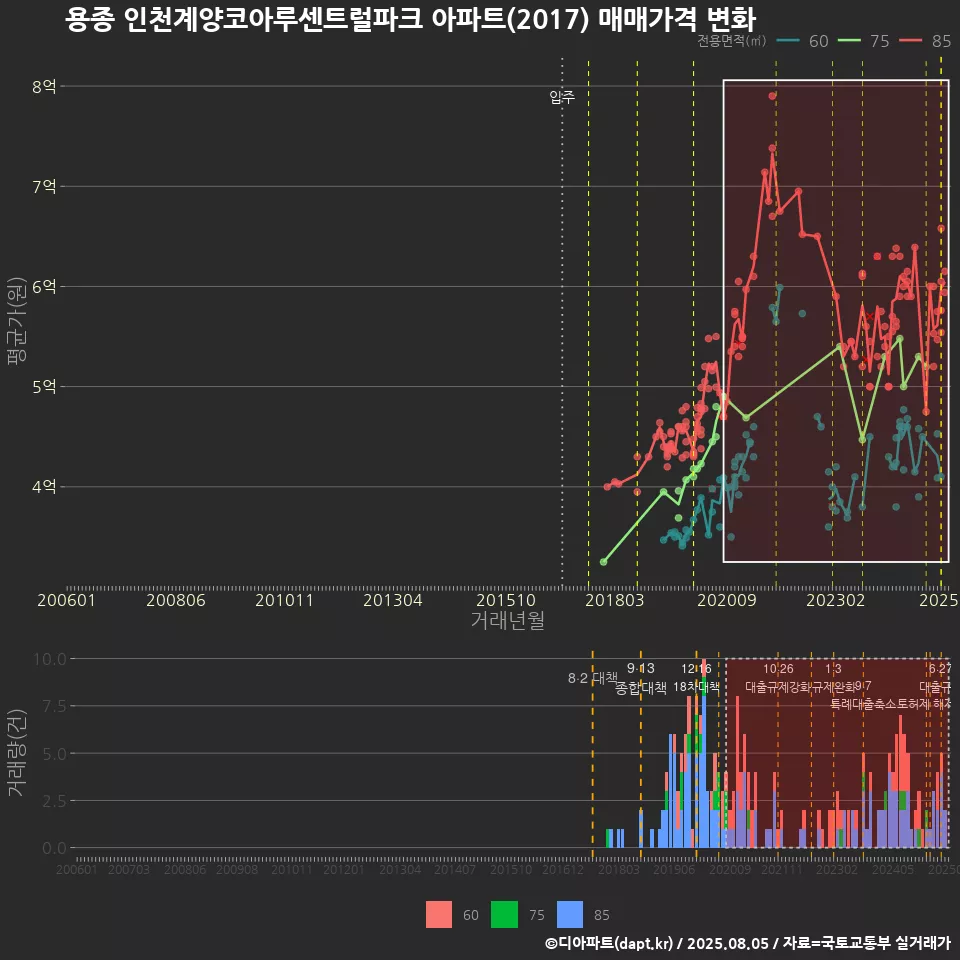Click the 자료=국토교통부 실거래가 source text

866,943
